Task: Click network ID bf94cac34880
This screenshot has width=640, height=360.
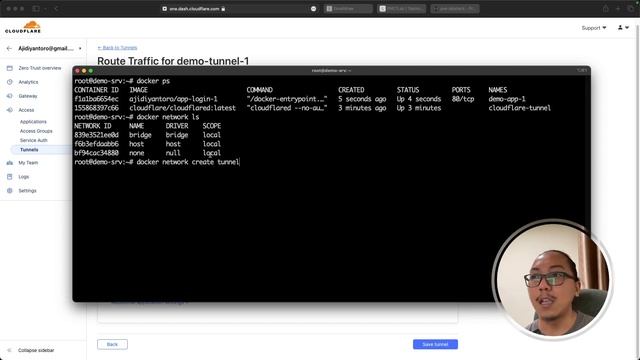Action: point(96,153)
